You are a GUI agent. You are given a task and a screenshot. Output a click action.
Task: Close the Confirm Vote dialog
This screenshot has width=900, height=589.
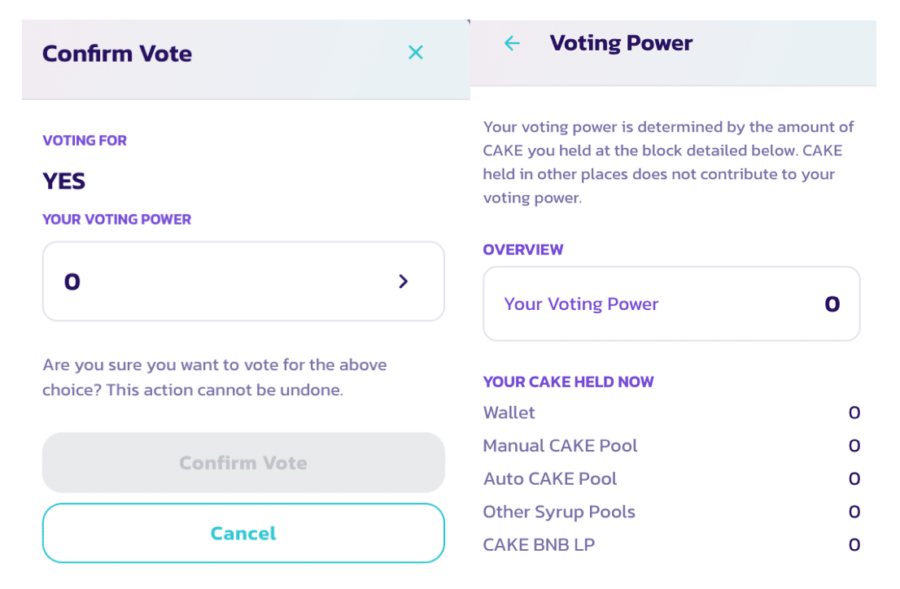[416, 53]
